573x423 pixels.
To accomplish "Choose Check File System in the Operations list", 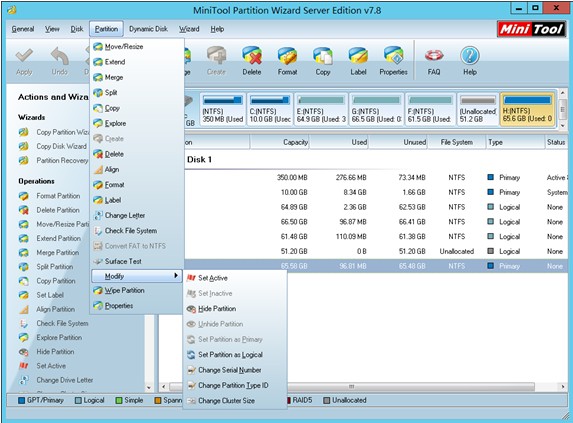I will (x=54, y=323).
